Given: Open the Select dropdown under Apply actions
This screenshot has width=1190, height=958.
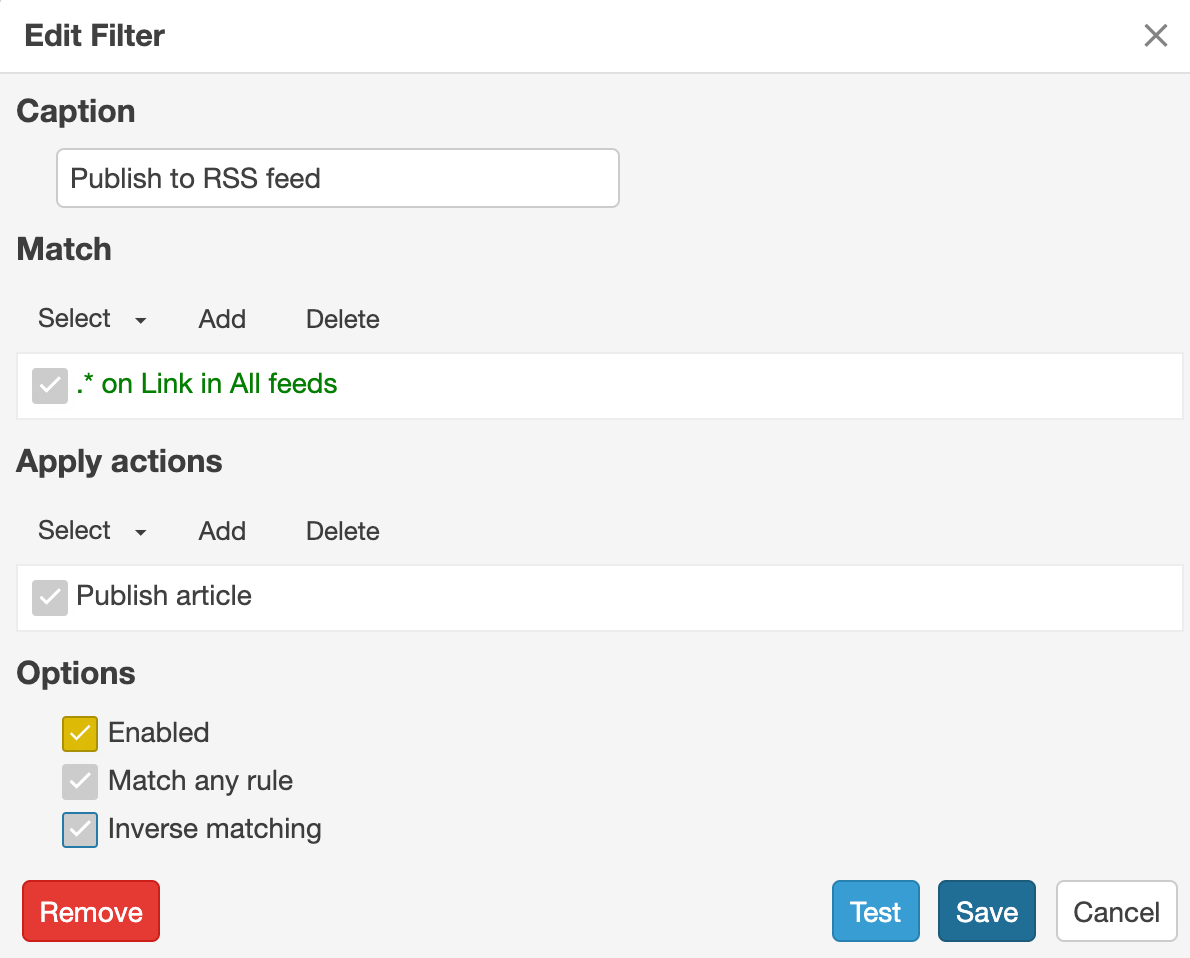Looking at the screenshot, I should click(92, 531).
